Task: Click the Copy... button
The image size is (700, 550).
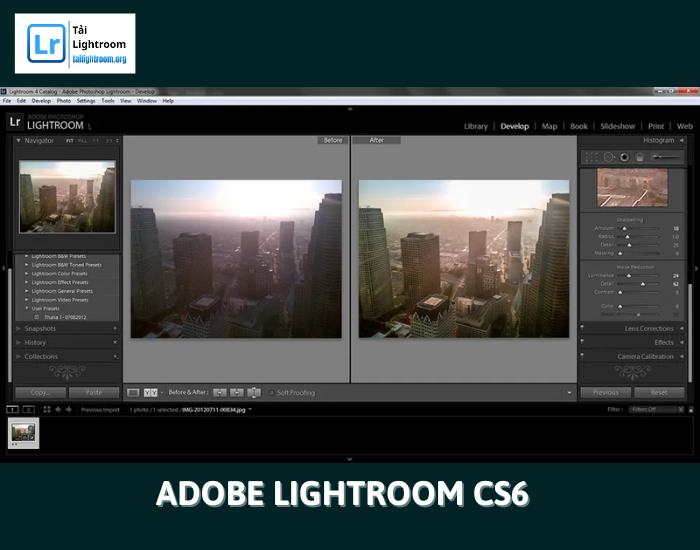Action: [x=40, y=393]
